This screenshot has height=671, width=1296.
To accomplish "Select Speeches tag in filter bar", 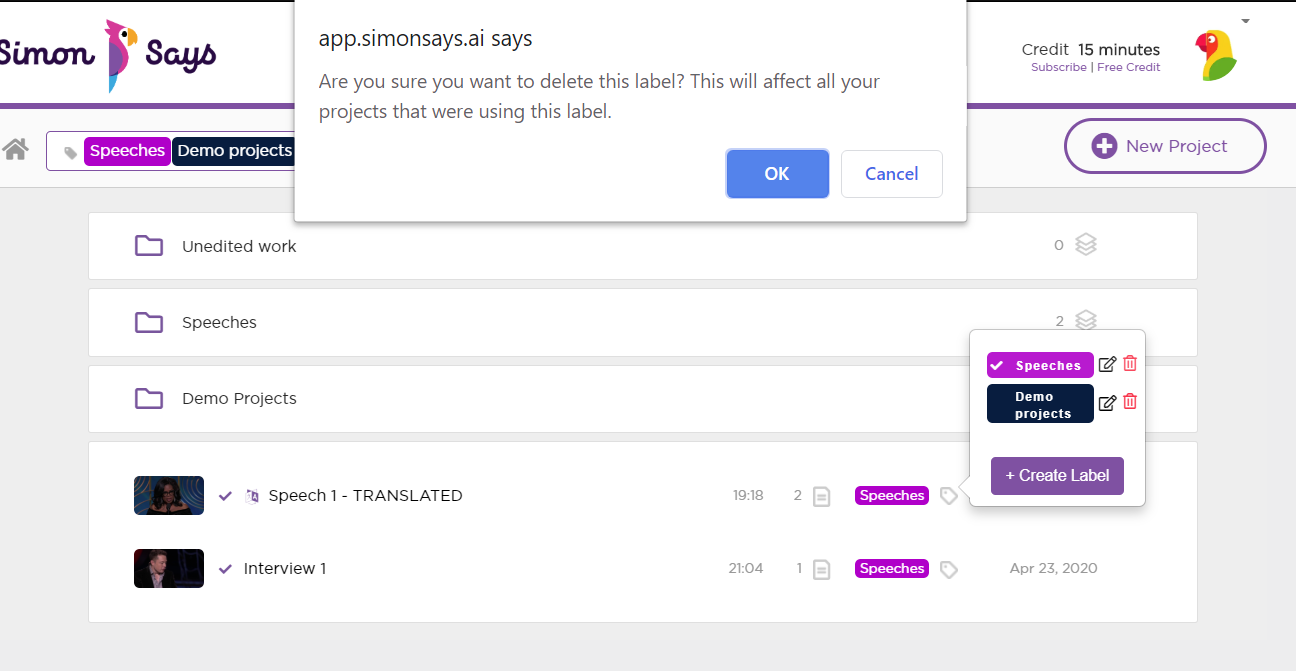I will tap(127, 151).
